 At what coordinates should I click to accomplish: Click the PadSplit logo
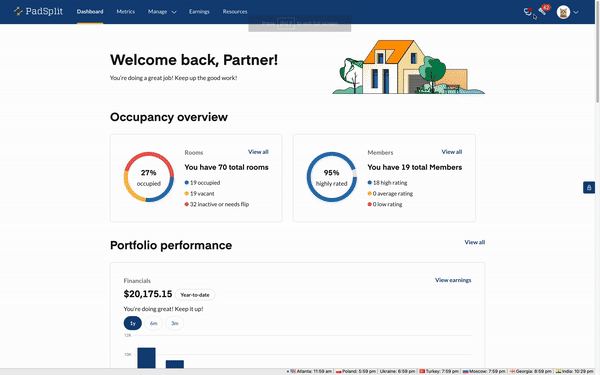coord(38,11)
